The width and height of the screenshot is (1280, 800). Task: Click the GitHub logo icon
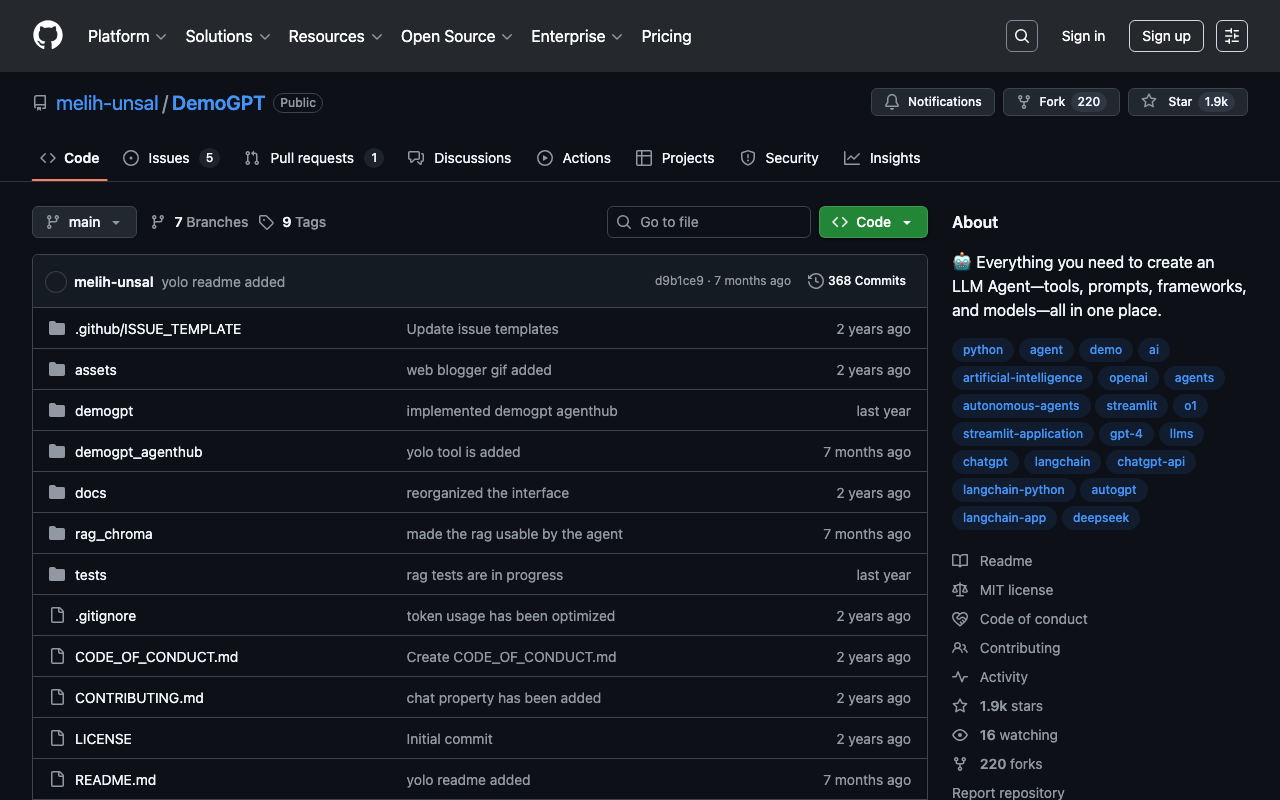pos(48,36)
